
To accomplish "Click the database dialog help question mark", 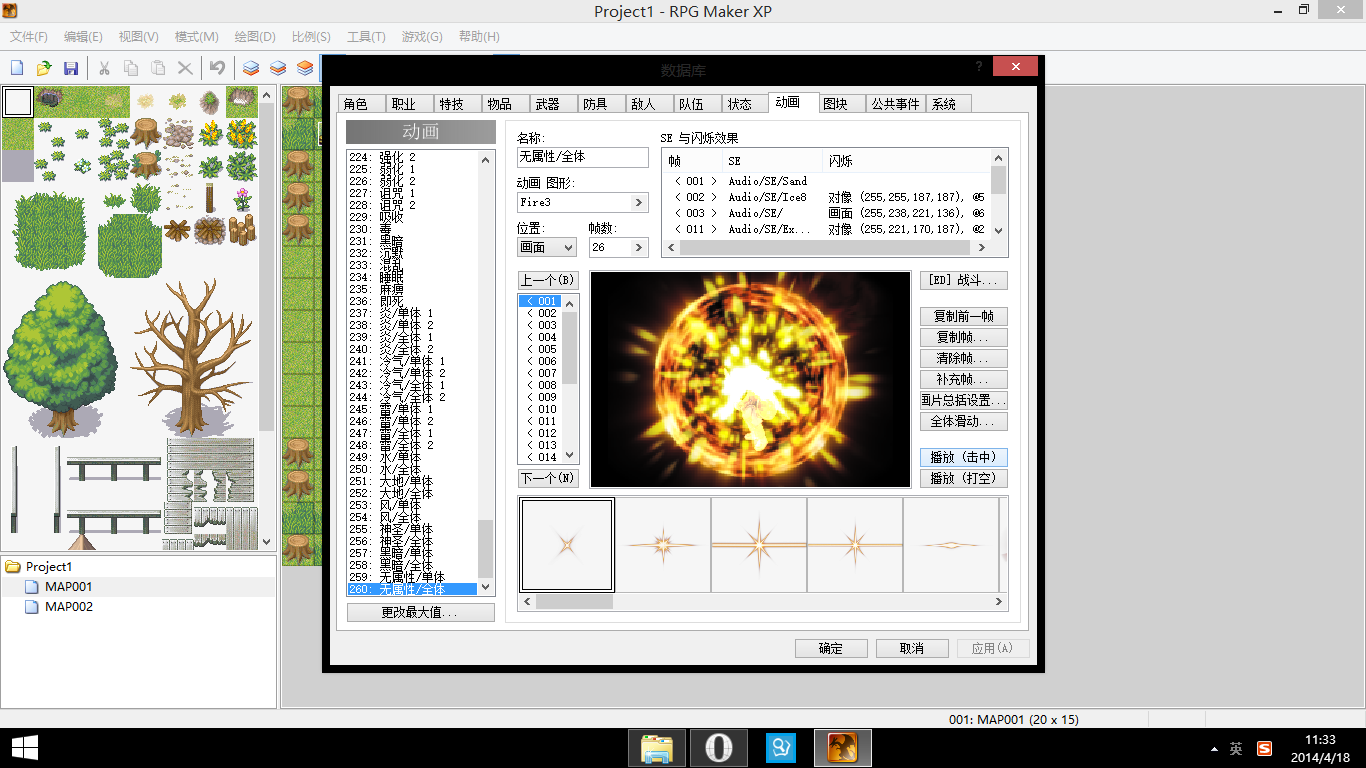I will pyautogui.click(x=979, y=66).
